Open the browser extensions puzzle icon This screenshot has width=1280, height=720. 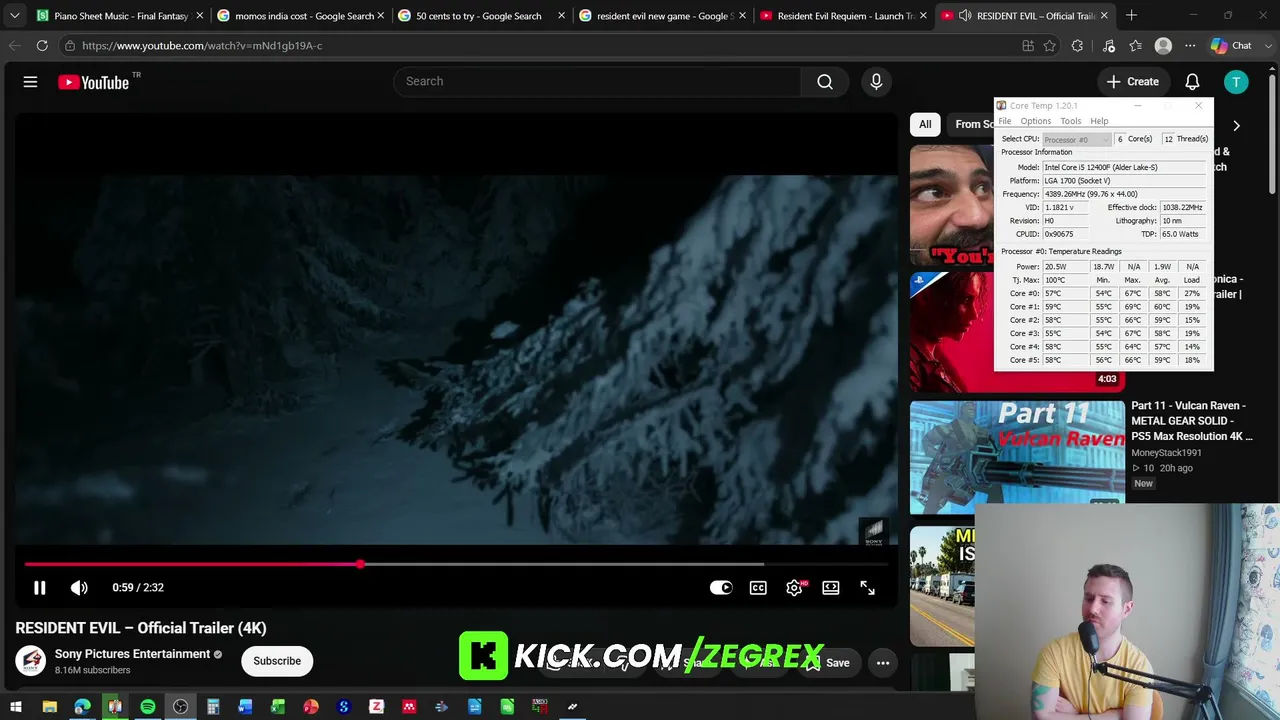pyautogui.click(x=1077, y=46)
